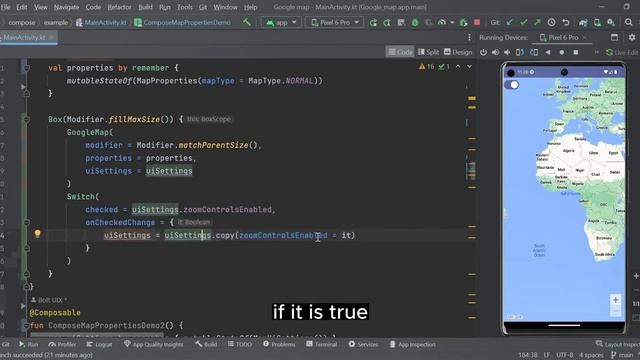Viewport: 640px width, 360px height.
Task: Toggle the switch in emulator map
Action: [x=512, y=84]
